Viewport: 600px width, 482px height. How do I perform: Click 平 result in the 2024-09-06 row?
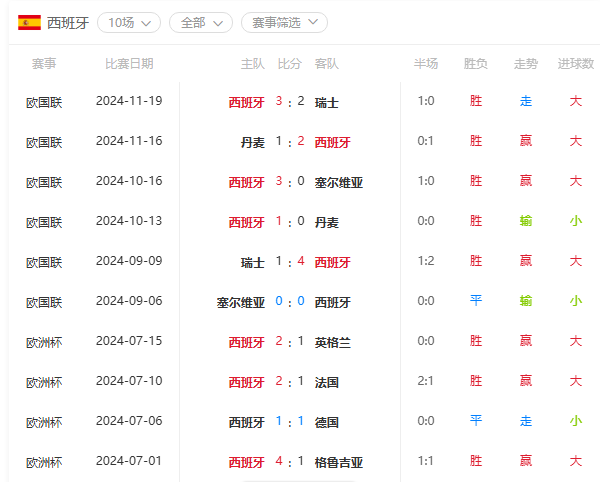pyautogui.click(x=476, y=301)
